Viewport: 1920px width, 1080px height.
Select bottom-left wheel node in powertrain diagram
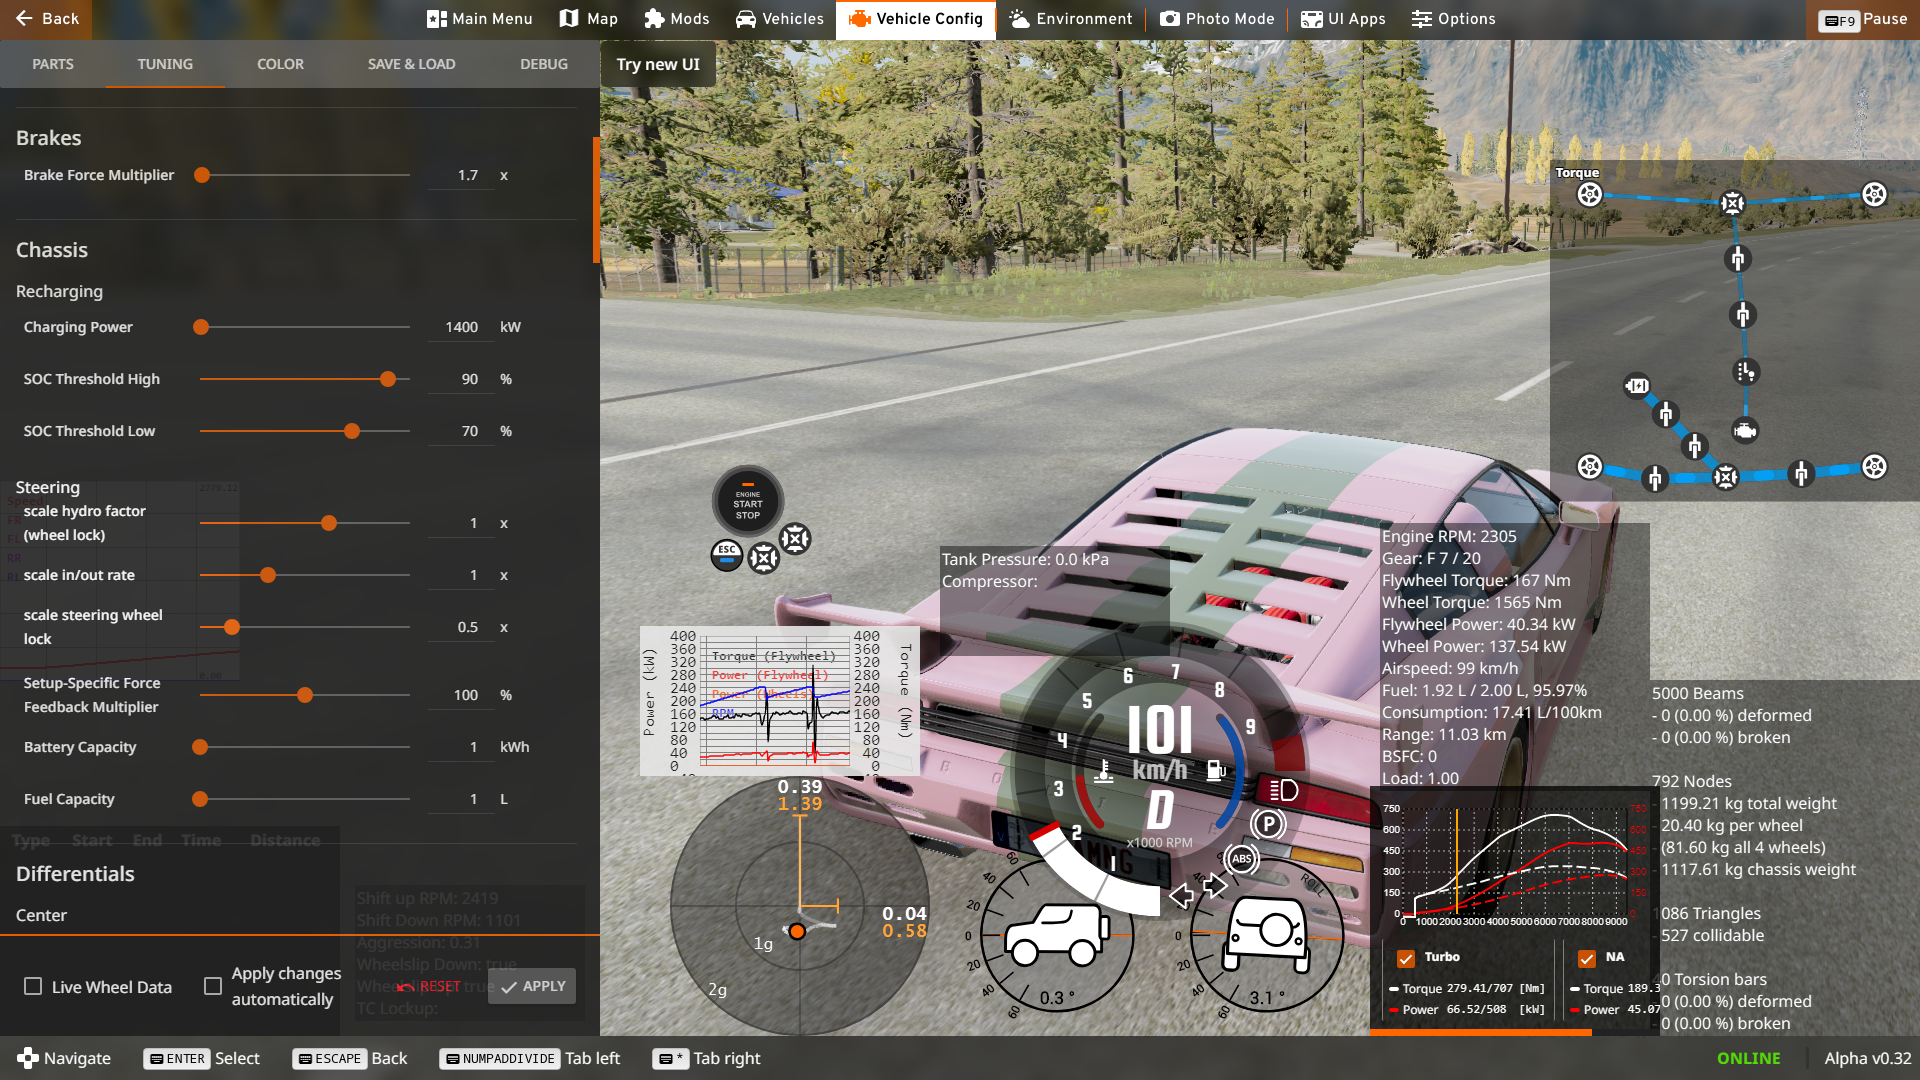tap(1589, 467)
